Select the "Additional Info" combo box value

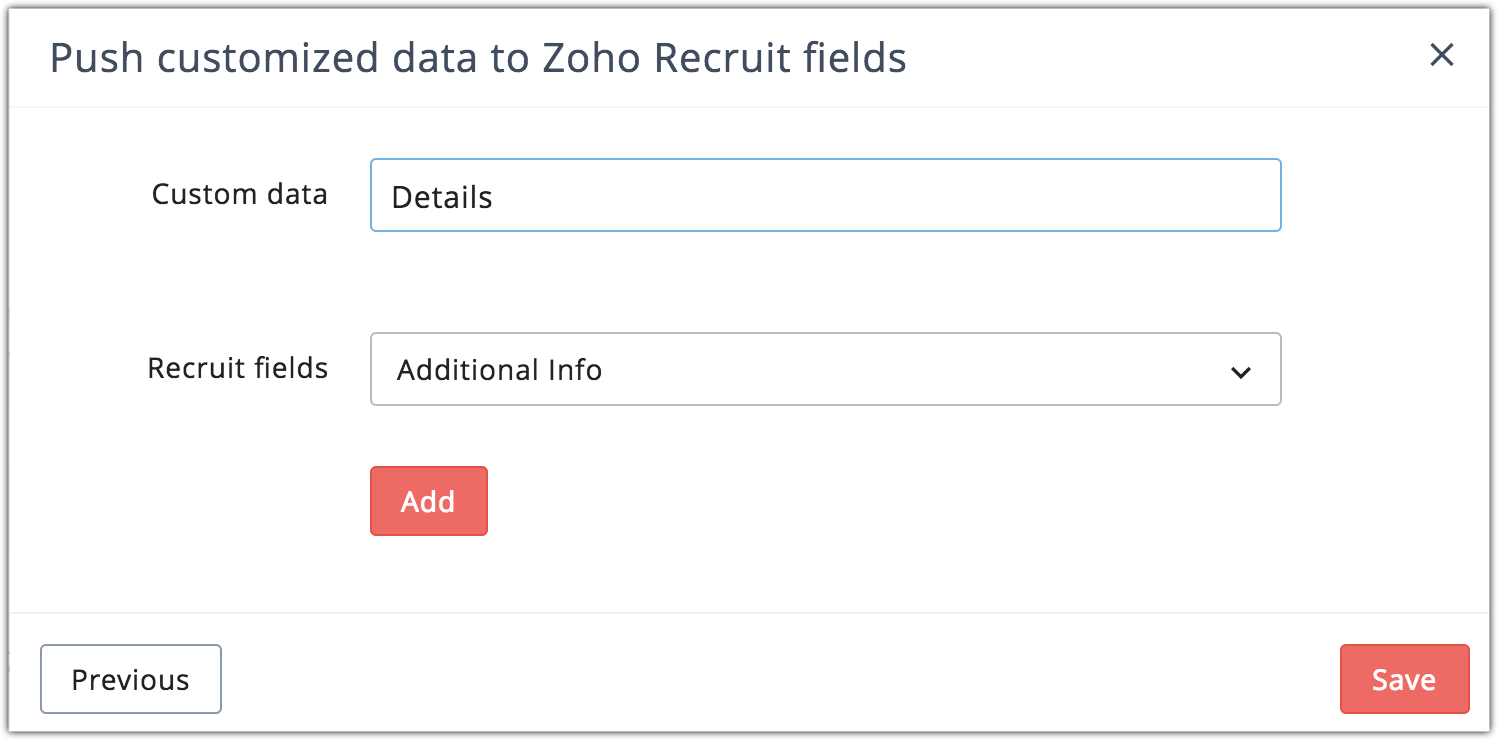click(x=499, y=370)
